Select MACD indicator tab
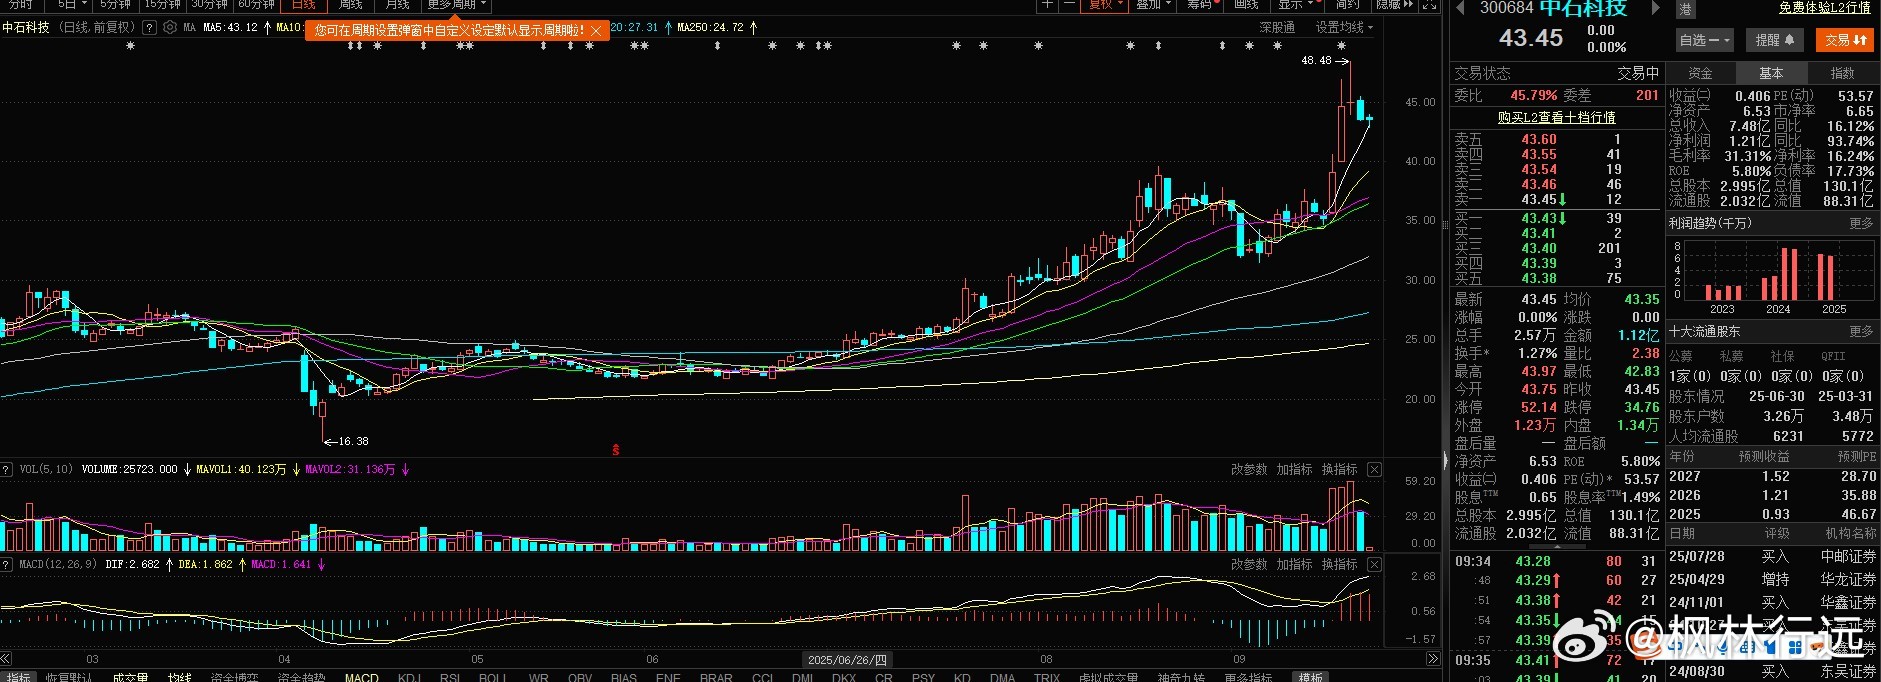The height and width of the screenshot is (682, 1881). point(362,677)
